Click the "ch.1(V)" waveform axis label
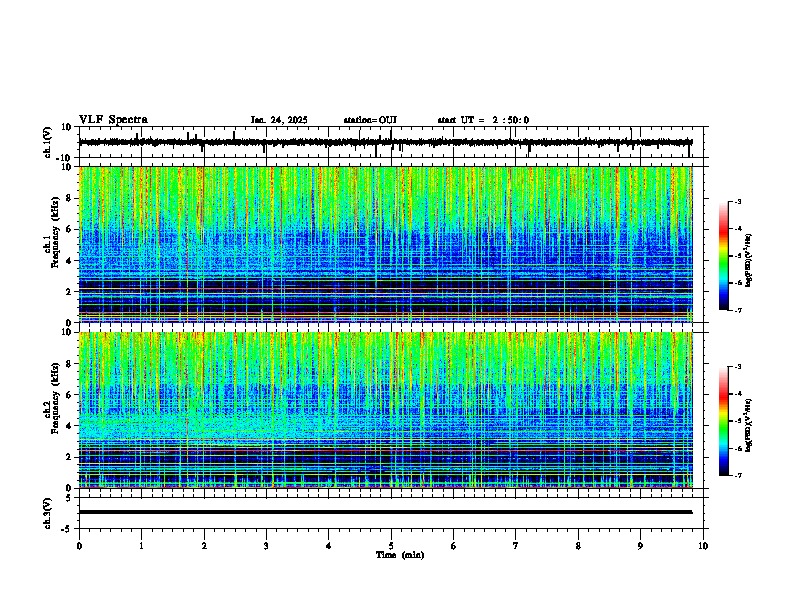 (48, 142)
